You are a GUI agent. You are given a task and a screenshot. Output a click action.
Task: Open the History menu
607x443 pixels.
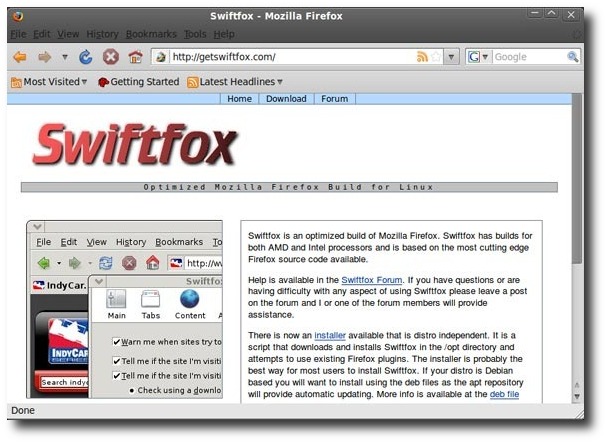pos(102,34)
